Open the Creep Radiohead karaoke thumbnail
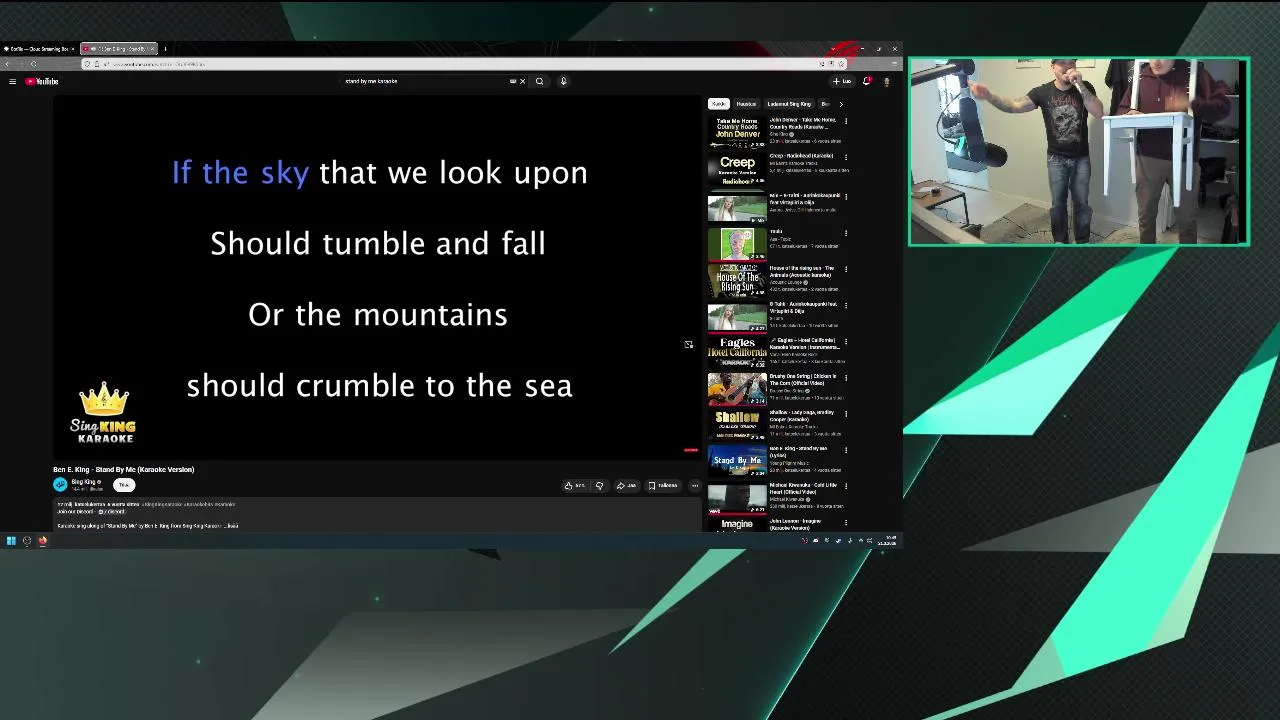This screenshot has height=720, width=1280. click(x=737, y=168)
